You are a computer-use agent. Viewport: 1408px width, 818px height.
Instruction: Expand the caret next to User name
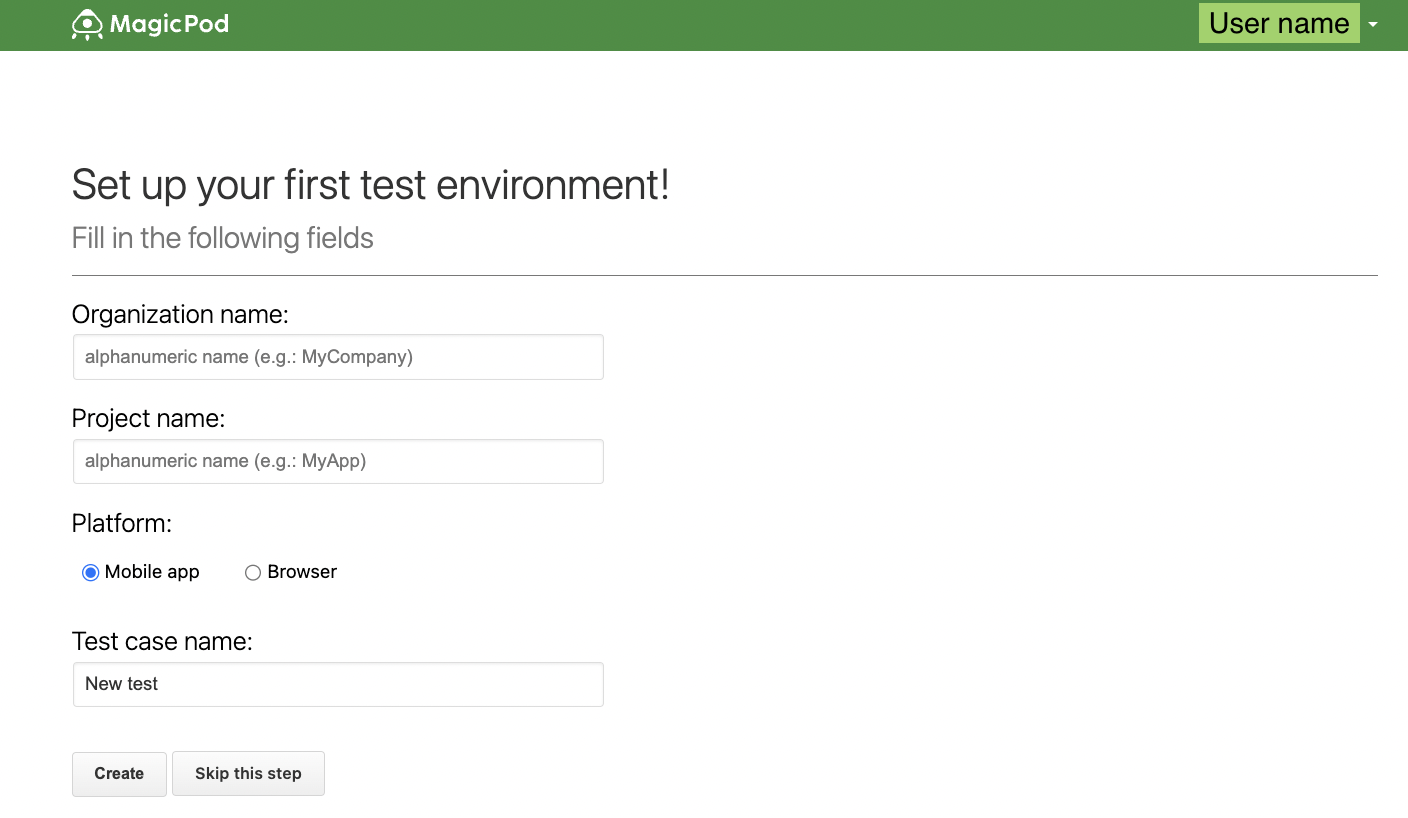[1373, 25]
